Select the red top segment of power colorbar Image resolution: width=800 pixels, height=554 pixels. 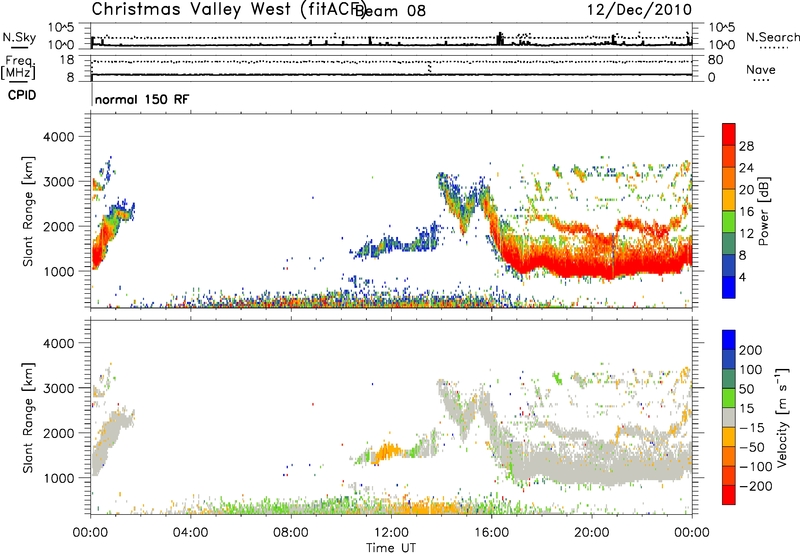729,134
